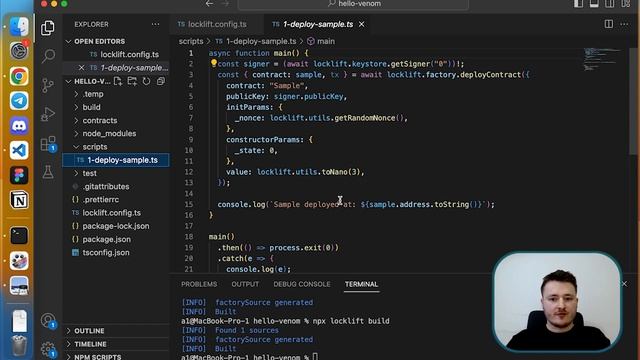Open the Testing flask view
Viewport: 640px width, 360px height.
click(48, 172)
